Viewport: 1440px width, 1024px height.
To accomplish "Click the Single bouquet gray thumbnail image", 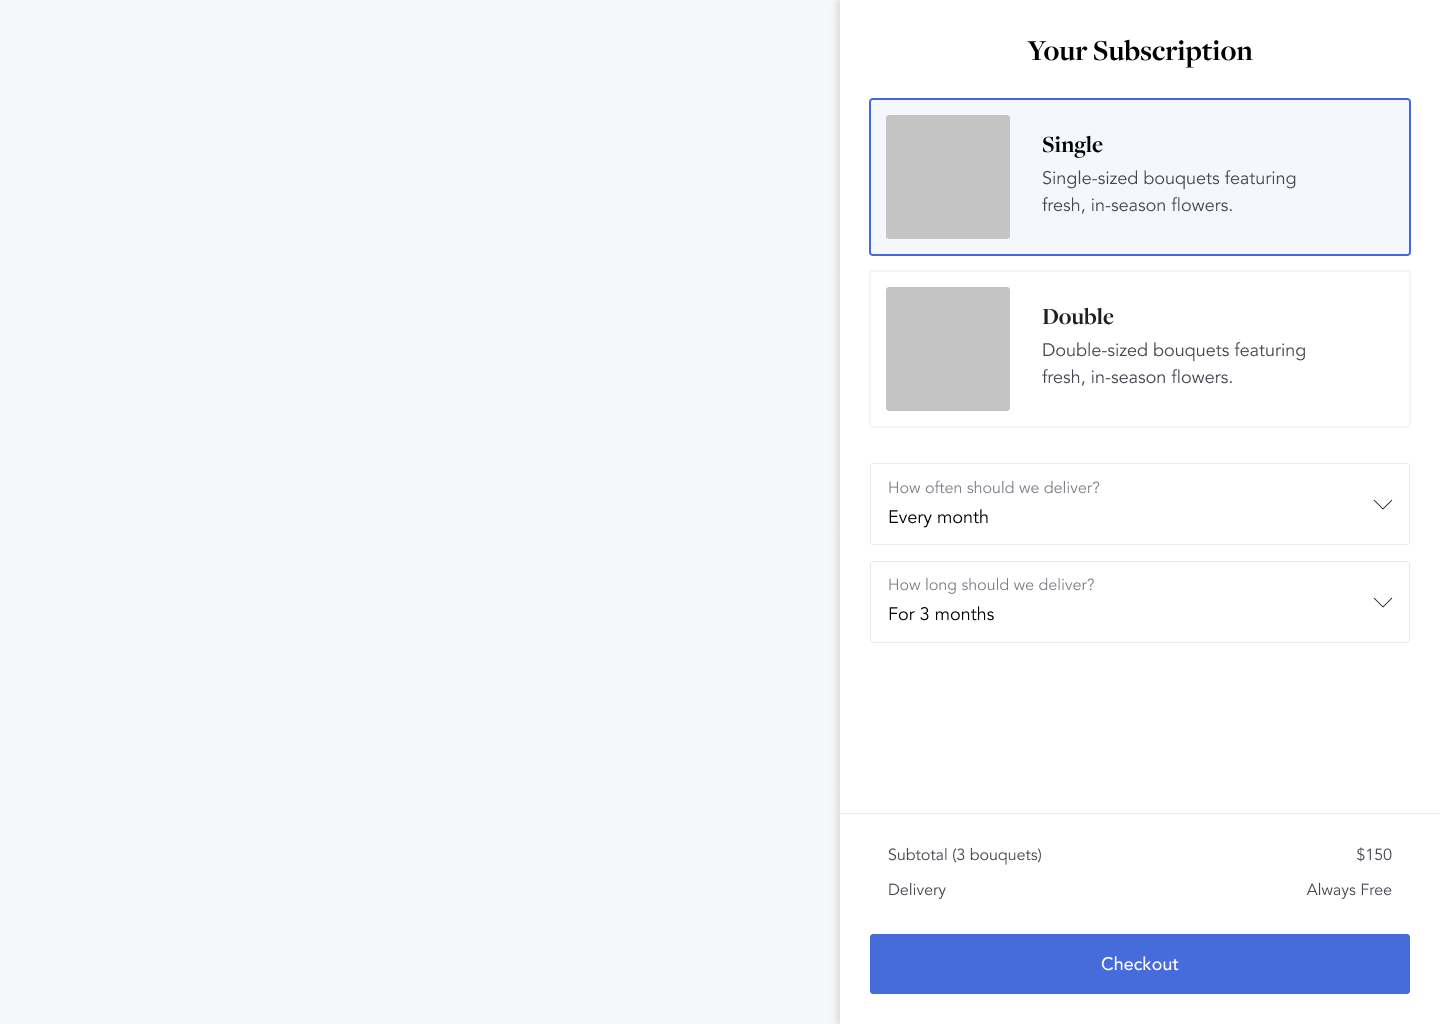I will pos(948,177).
